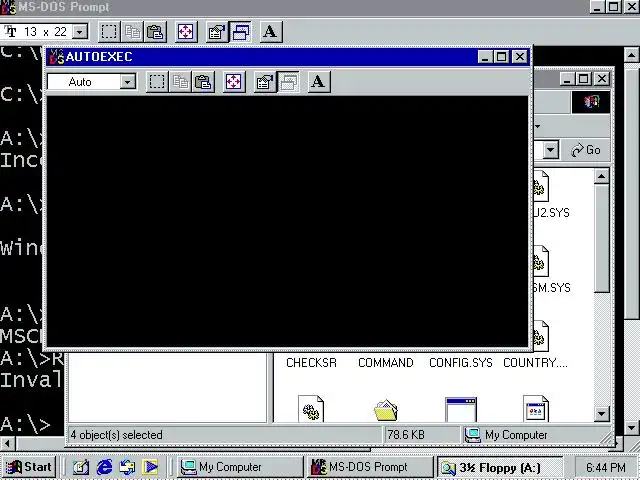Select file icon above the SM.SYS label
Screen dimensions: 640x480
[x=540, y=262]
